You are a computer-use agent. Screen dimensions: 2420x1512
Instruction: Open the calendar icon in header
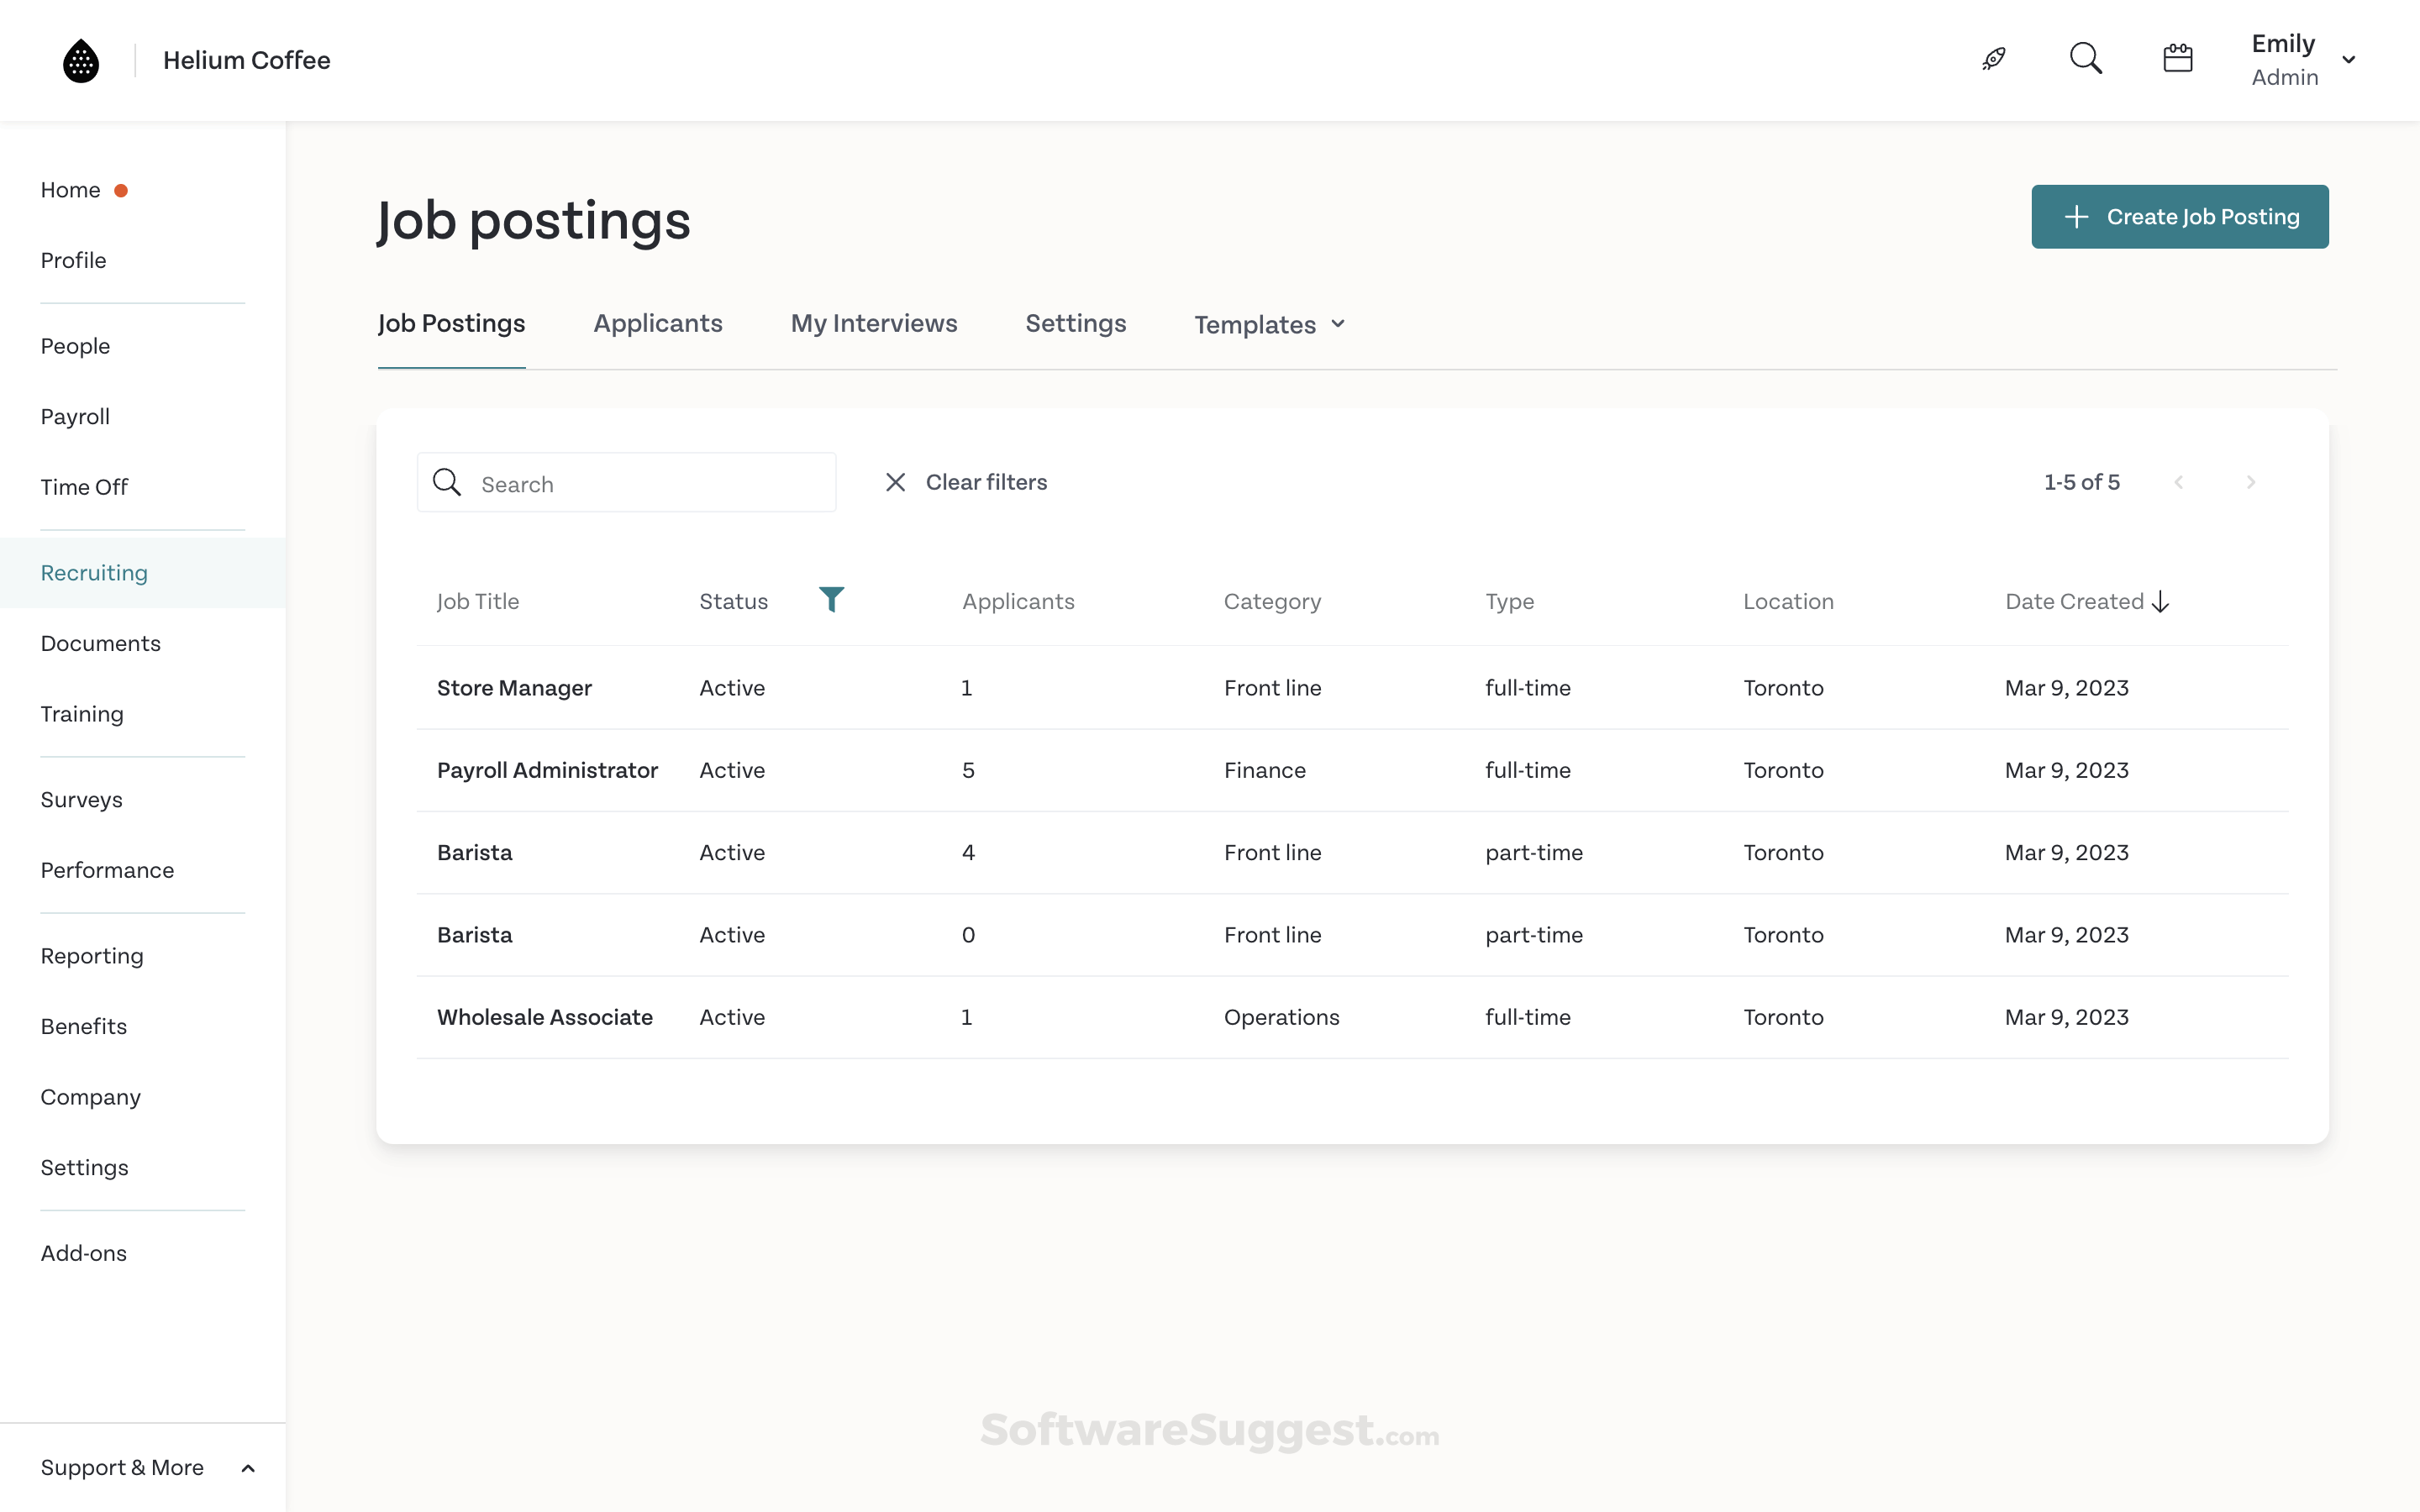(2177, 59)
